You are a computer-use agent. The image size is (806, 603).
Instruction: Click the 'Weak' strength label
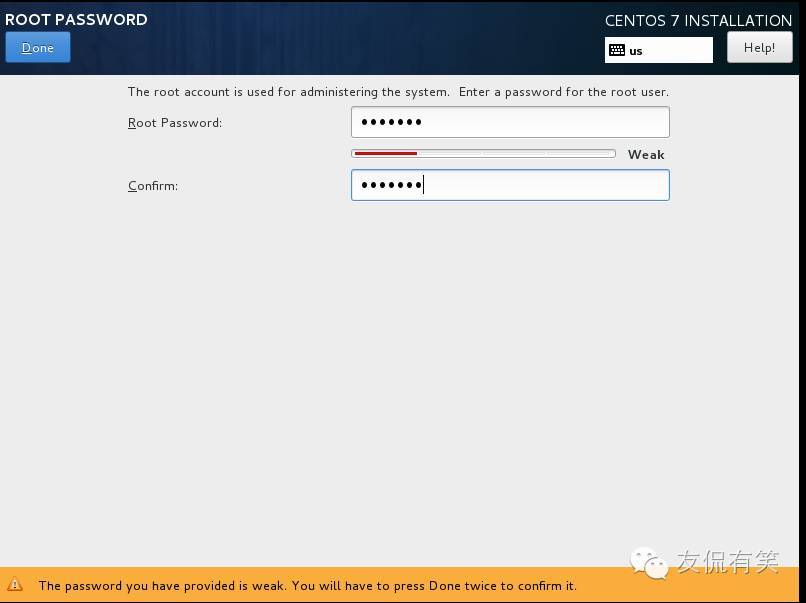coord(646,155)
